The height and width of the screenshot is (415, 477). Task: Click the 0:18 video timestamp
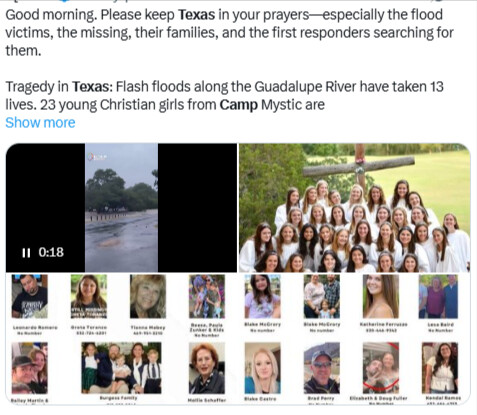(x=51, y=252)
